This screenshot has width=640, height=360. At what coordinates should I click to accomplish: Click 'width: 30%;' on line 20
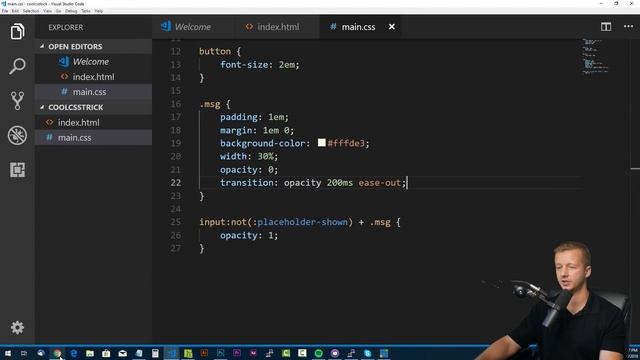click(249, 156)
